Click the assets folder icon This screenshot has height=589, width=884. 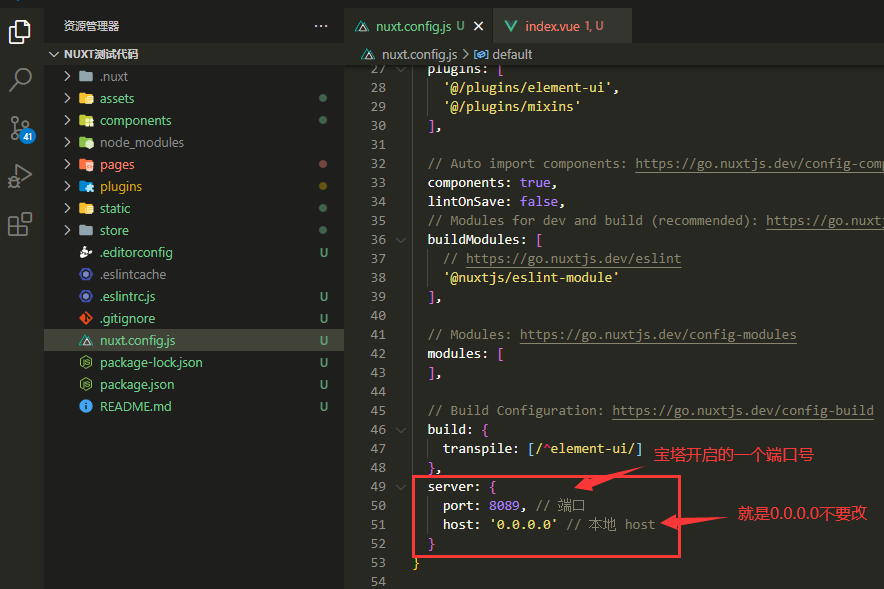[86, 98]
